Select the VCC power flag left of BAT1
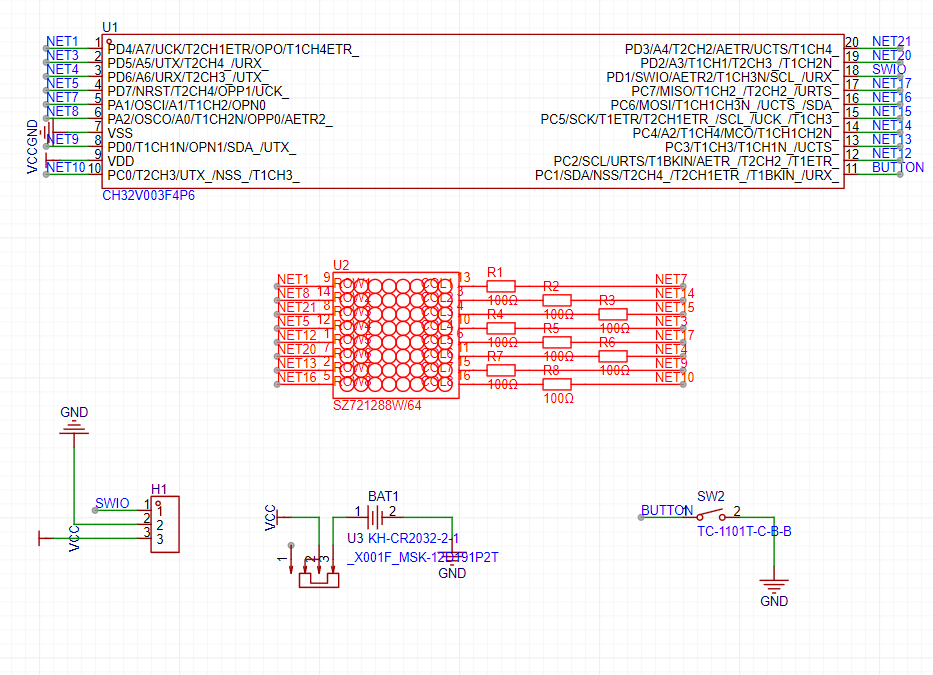 pos(277,518)
